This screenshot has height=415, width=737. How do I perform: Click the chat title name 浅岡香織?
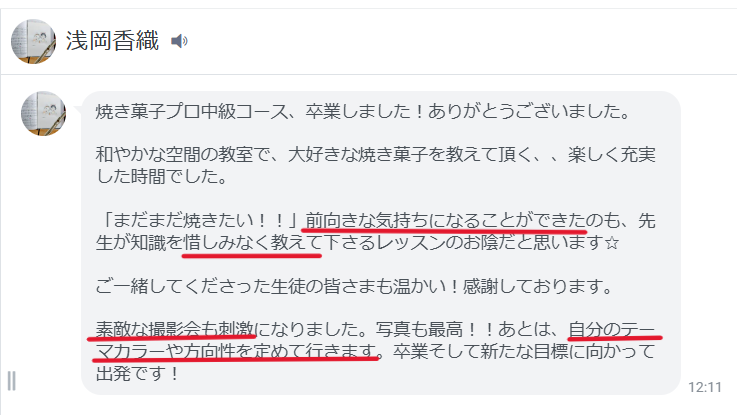click(x=112, y=40)
